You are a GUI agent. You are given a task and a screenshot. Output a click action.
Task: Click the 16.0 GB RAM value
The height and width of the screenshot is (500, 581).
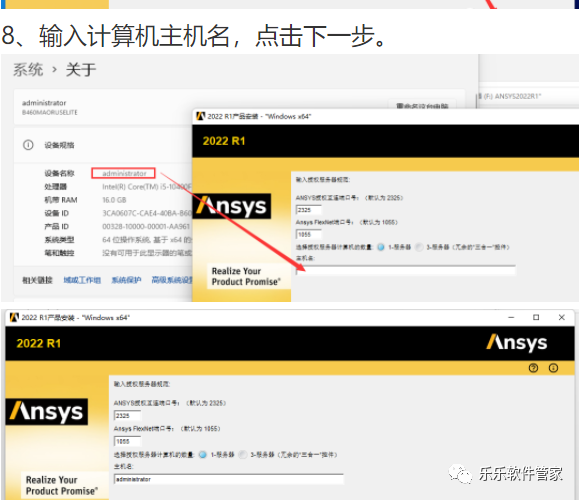click(x=114, y=200)
